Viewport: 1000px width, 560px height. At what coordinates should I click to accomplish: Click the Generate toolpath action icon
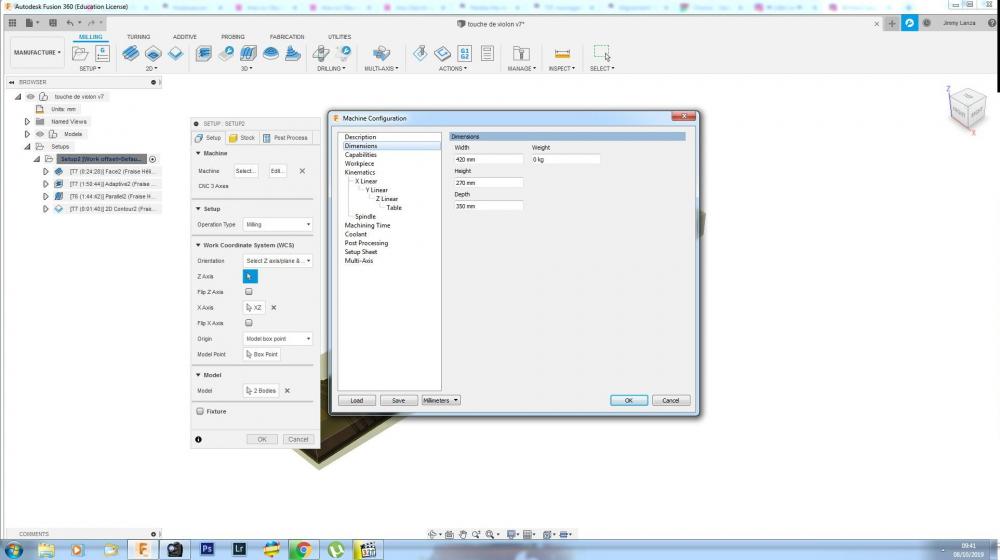(x=443, y=54)
